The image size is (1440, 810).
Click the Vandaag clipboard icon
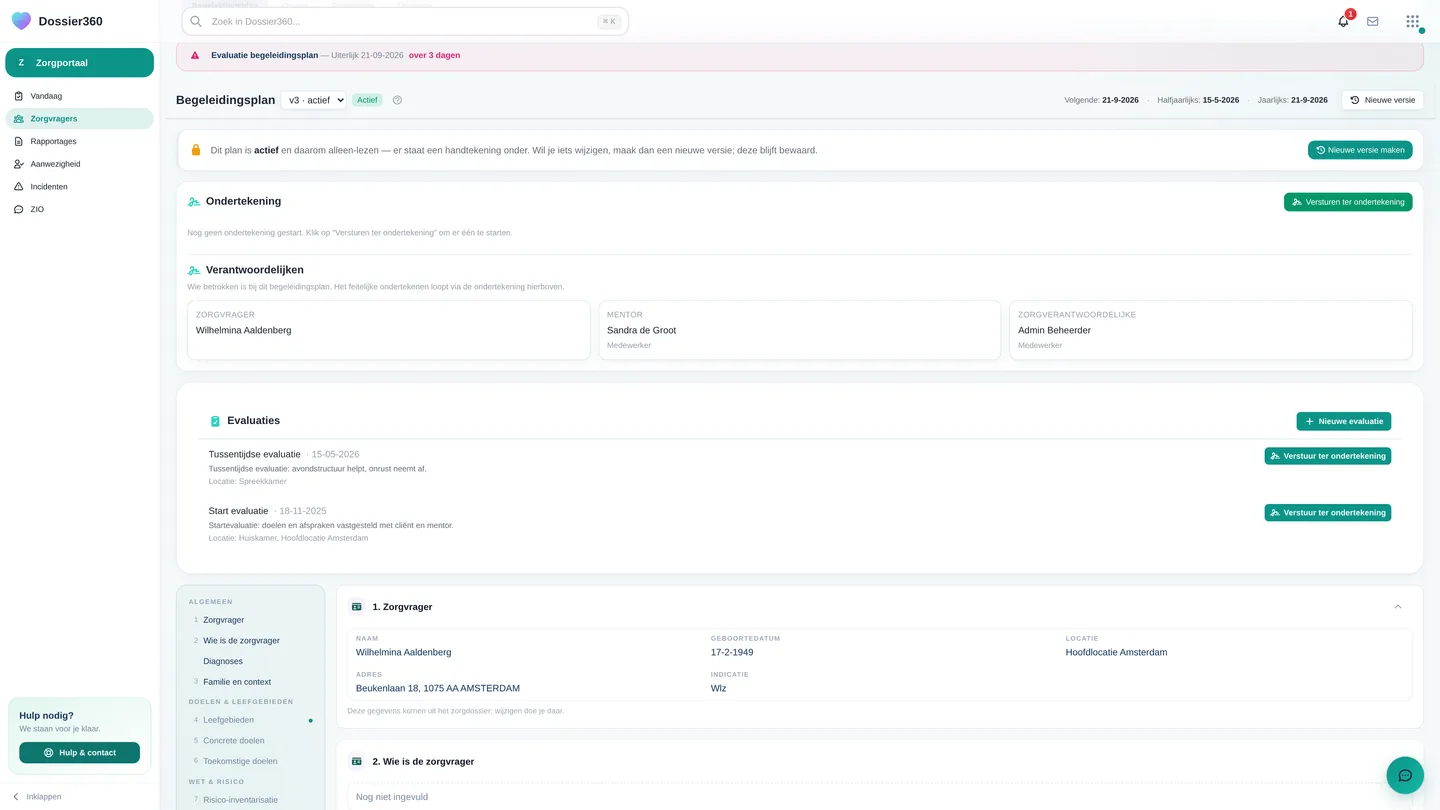pos(19,96)
